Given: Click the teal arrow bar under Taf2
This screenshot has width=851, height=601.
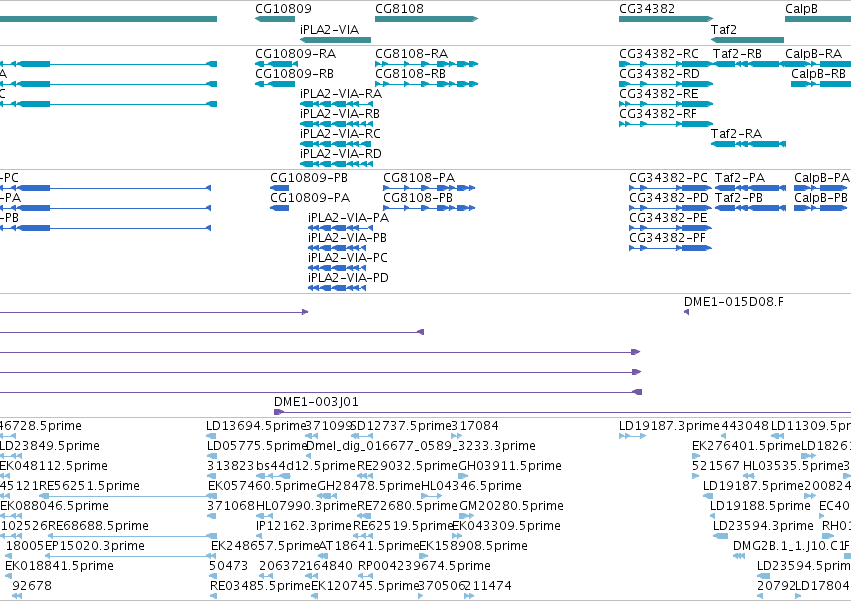Looking at the screenshot, I should [x=747, y=40].
